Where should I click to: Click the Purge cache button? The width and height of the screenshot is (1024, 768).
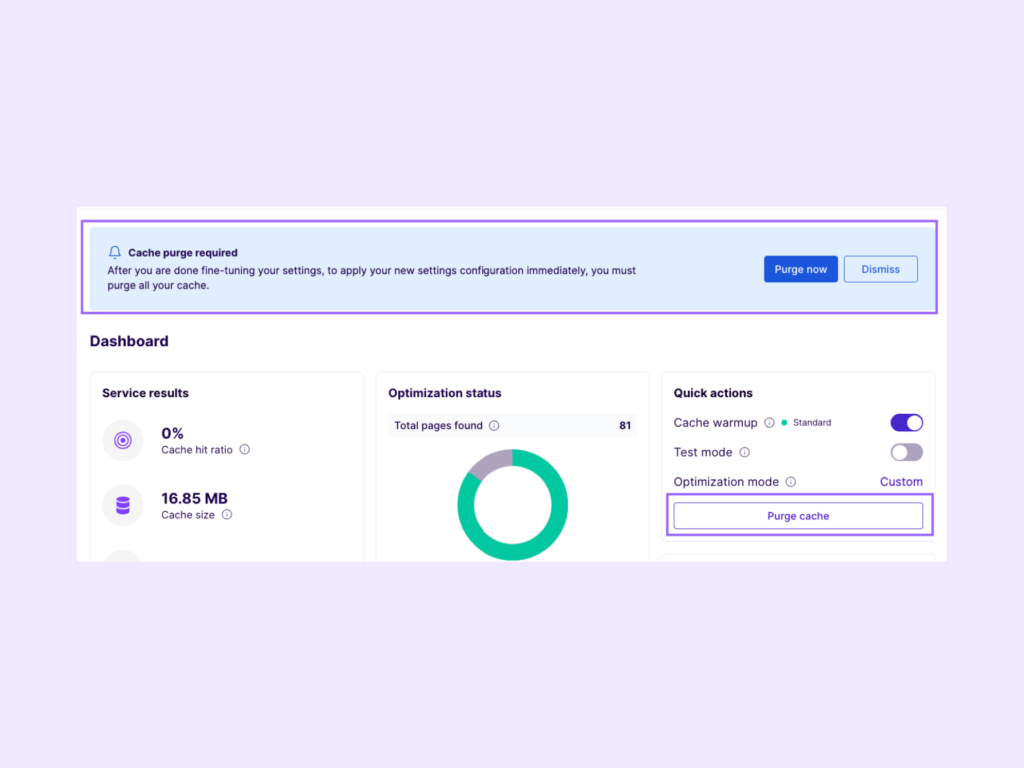pyautogui.click(x=798, y=516)
